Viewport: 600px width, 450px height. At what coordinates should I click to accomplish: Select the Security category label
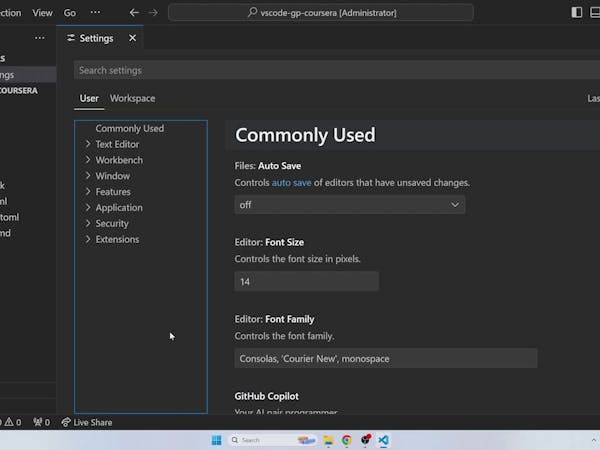tap(112, 223)
